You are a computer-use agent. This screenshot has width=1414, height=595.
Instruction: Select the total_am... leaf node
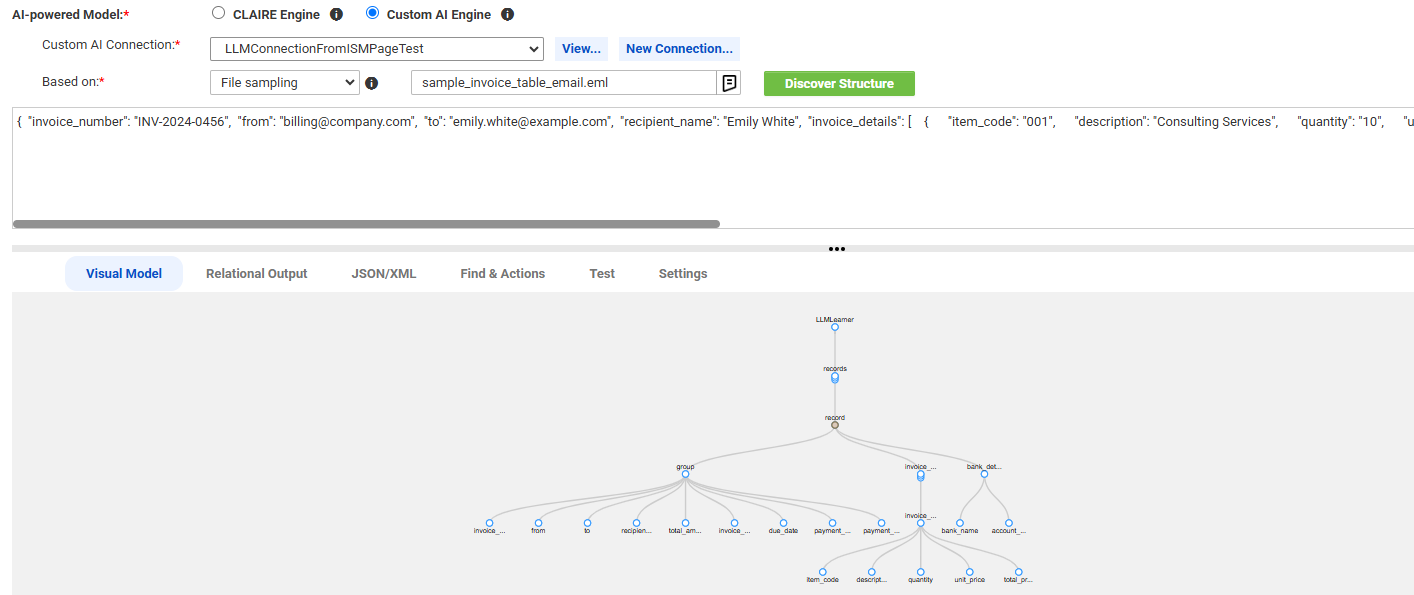click(x=685, y=522)
